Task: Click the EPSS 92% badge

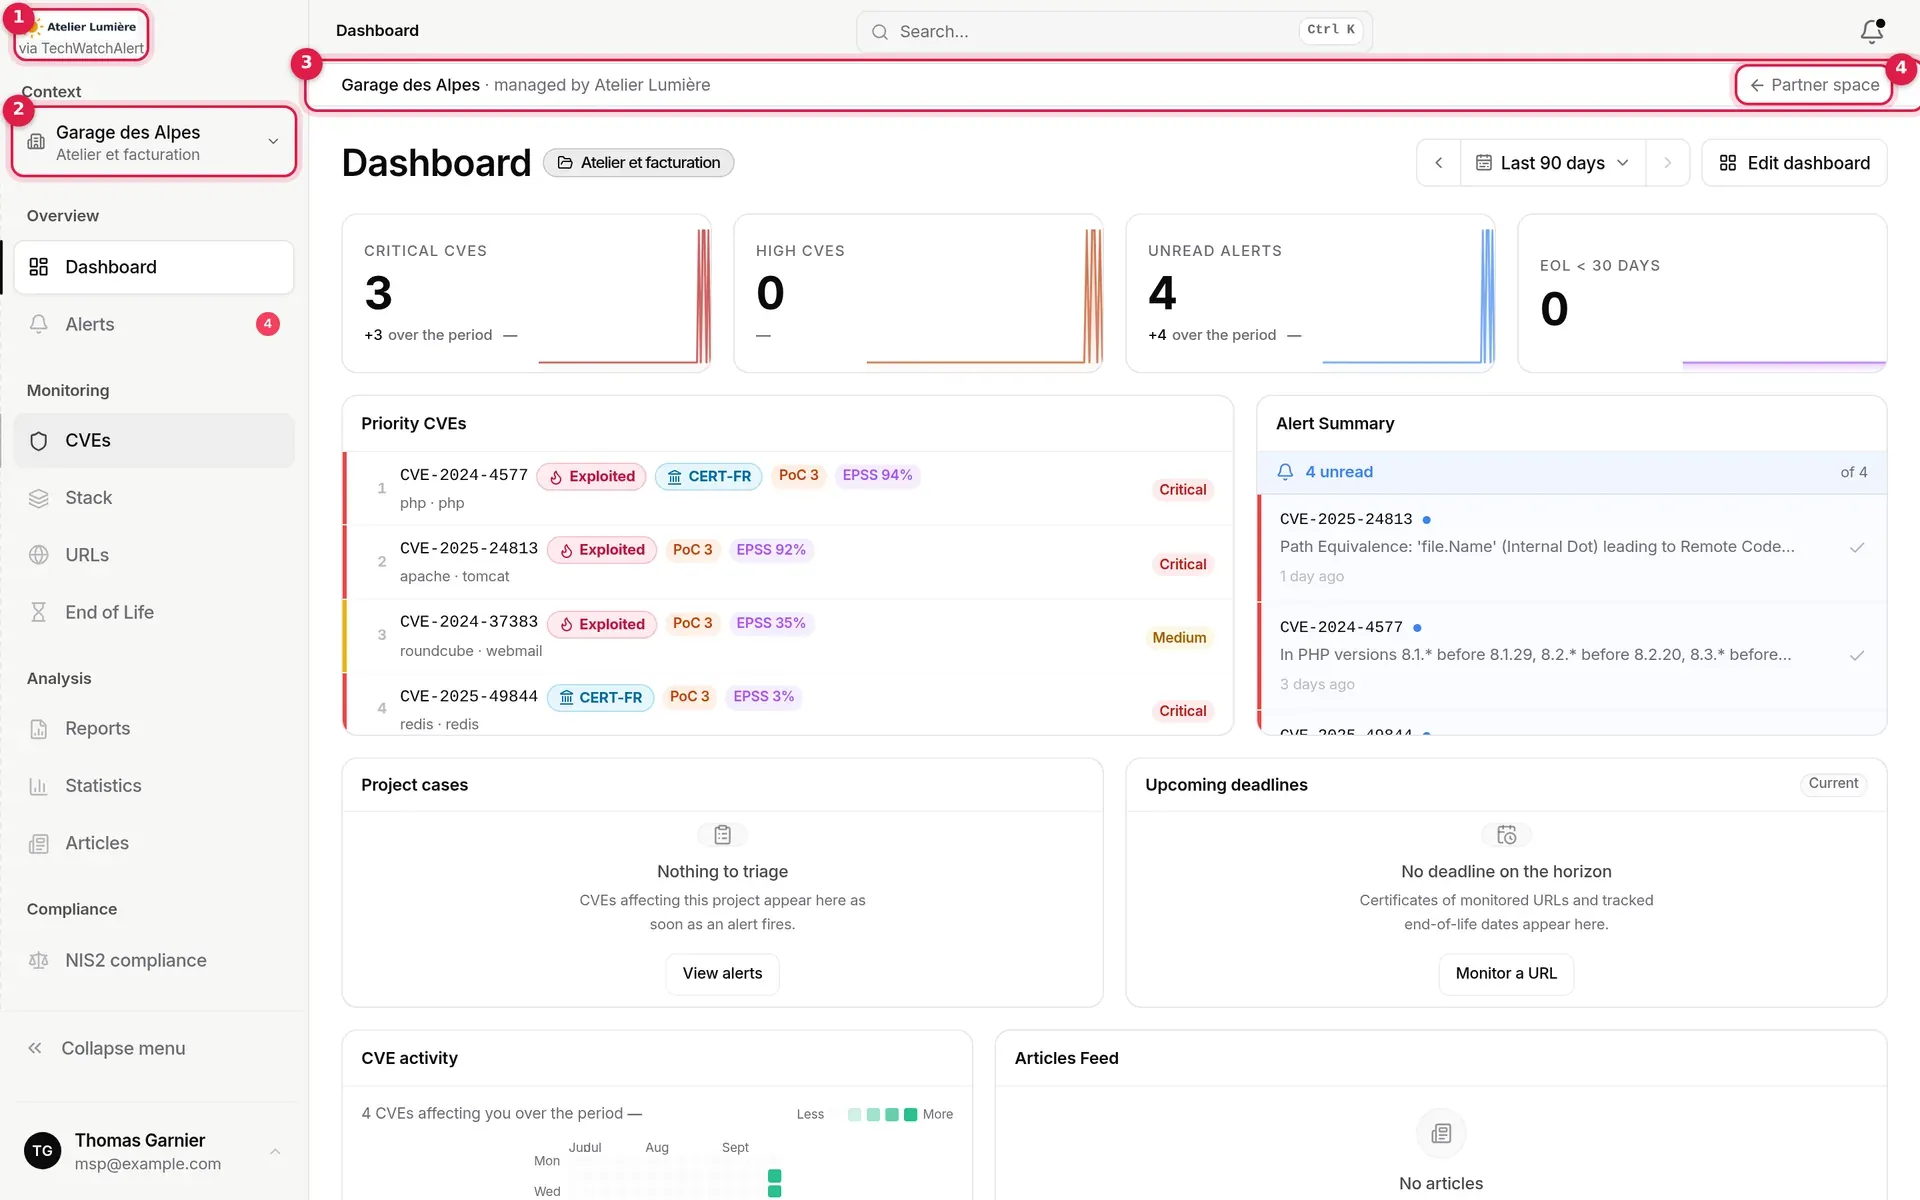Action: tap(771, 550)
